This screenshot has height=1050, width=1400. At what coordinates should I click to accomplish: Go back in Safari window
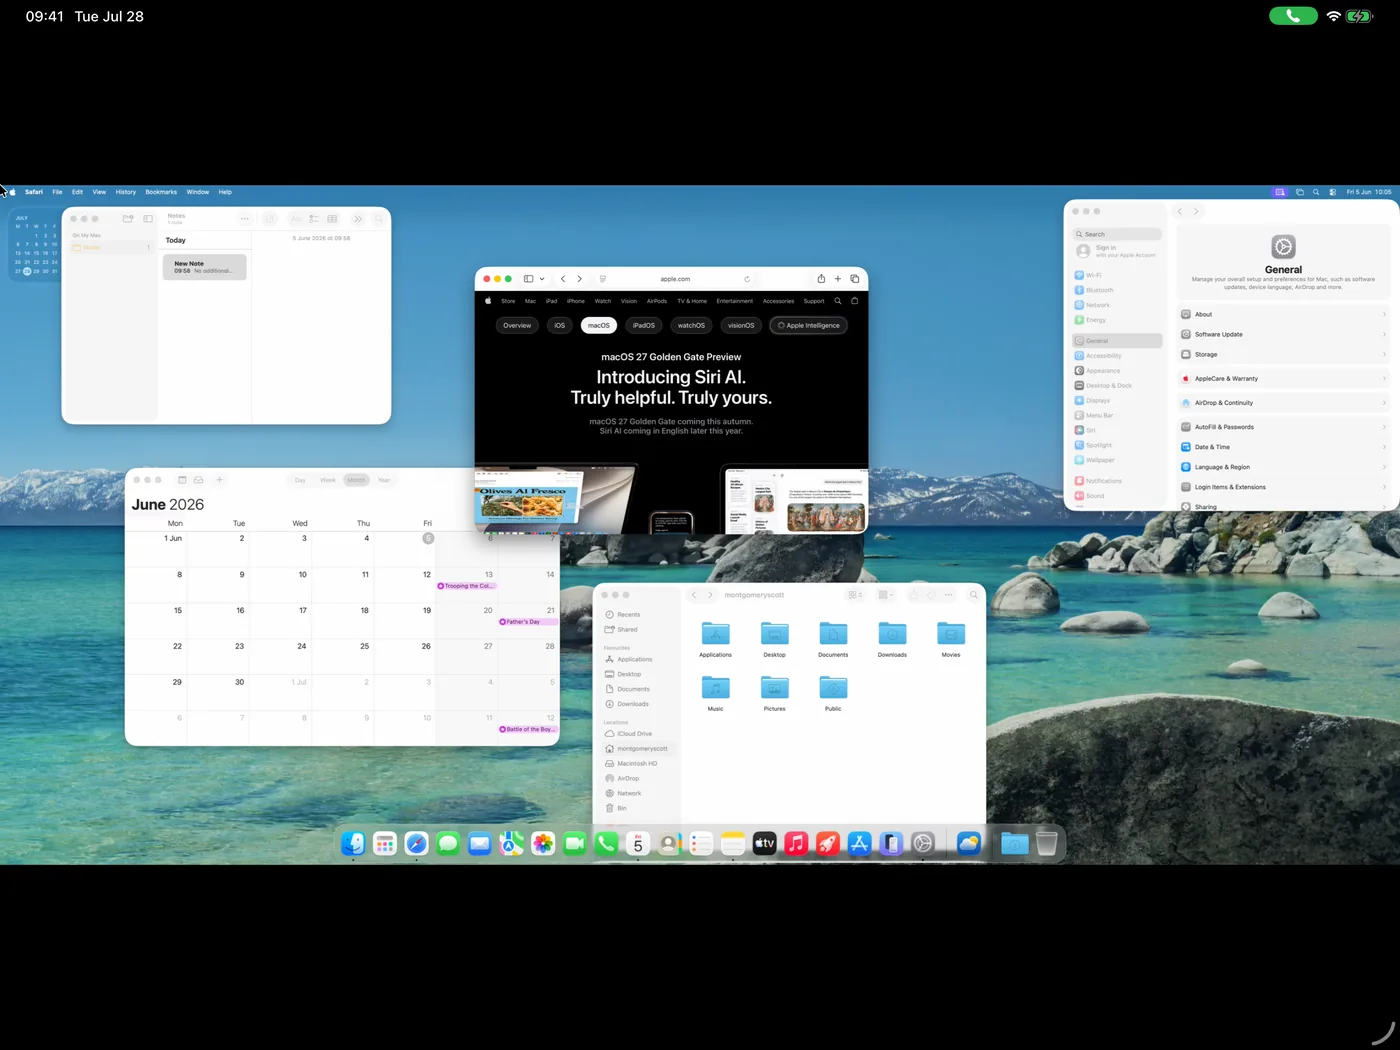(563, 279)
